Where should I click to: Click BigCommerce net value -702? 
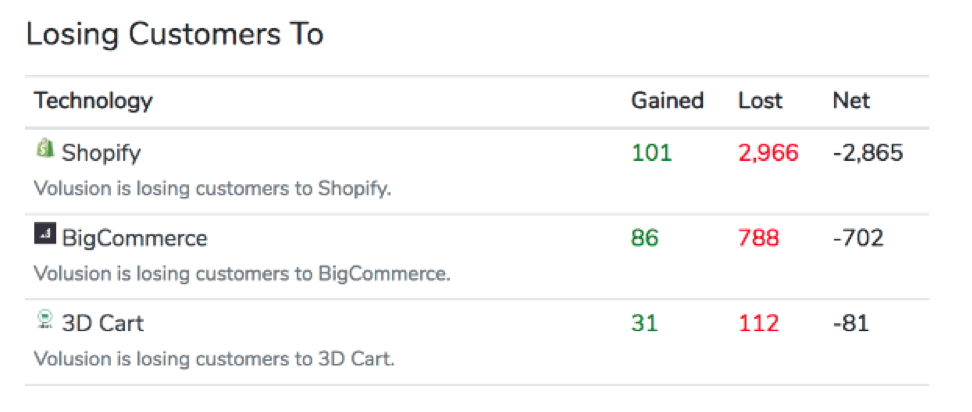[x=858, y=238]
